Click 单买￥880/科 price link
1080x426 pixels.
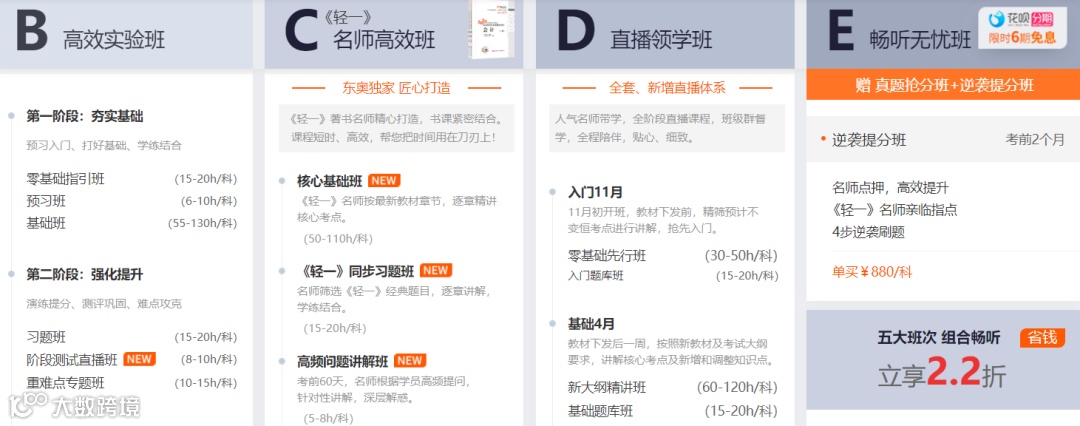pyautogui.click(x=871, y=272)
